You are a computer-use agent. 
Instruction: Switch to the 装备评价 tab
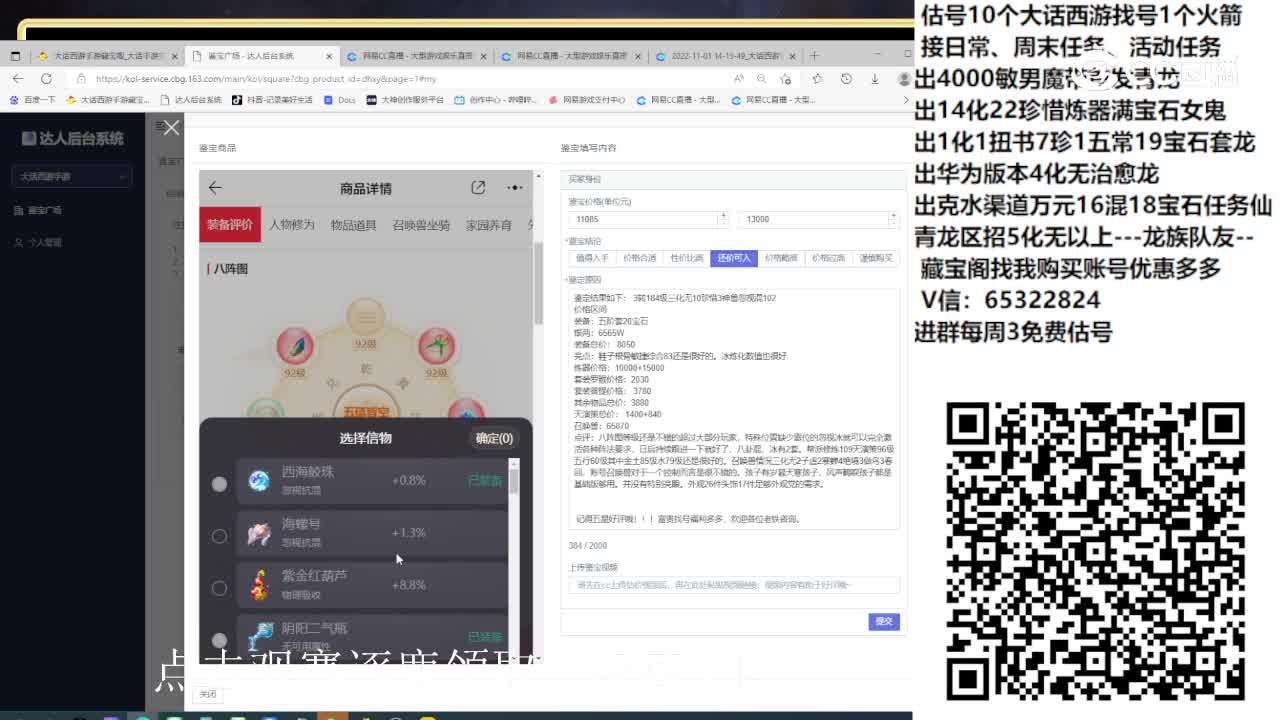[230, 225]
